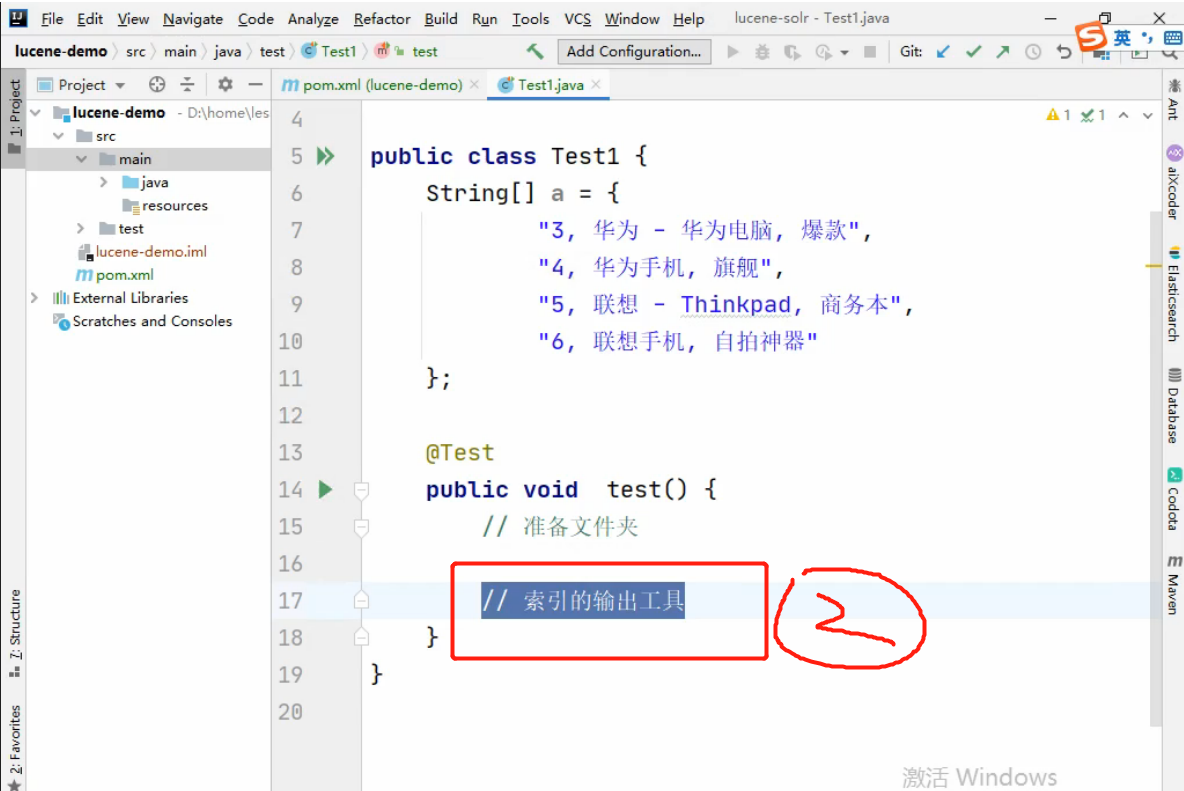Screen dimensions: 1184x791
Task: Close the pom.xml tab
Action: pos(474,85)
